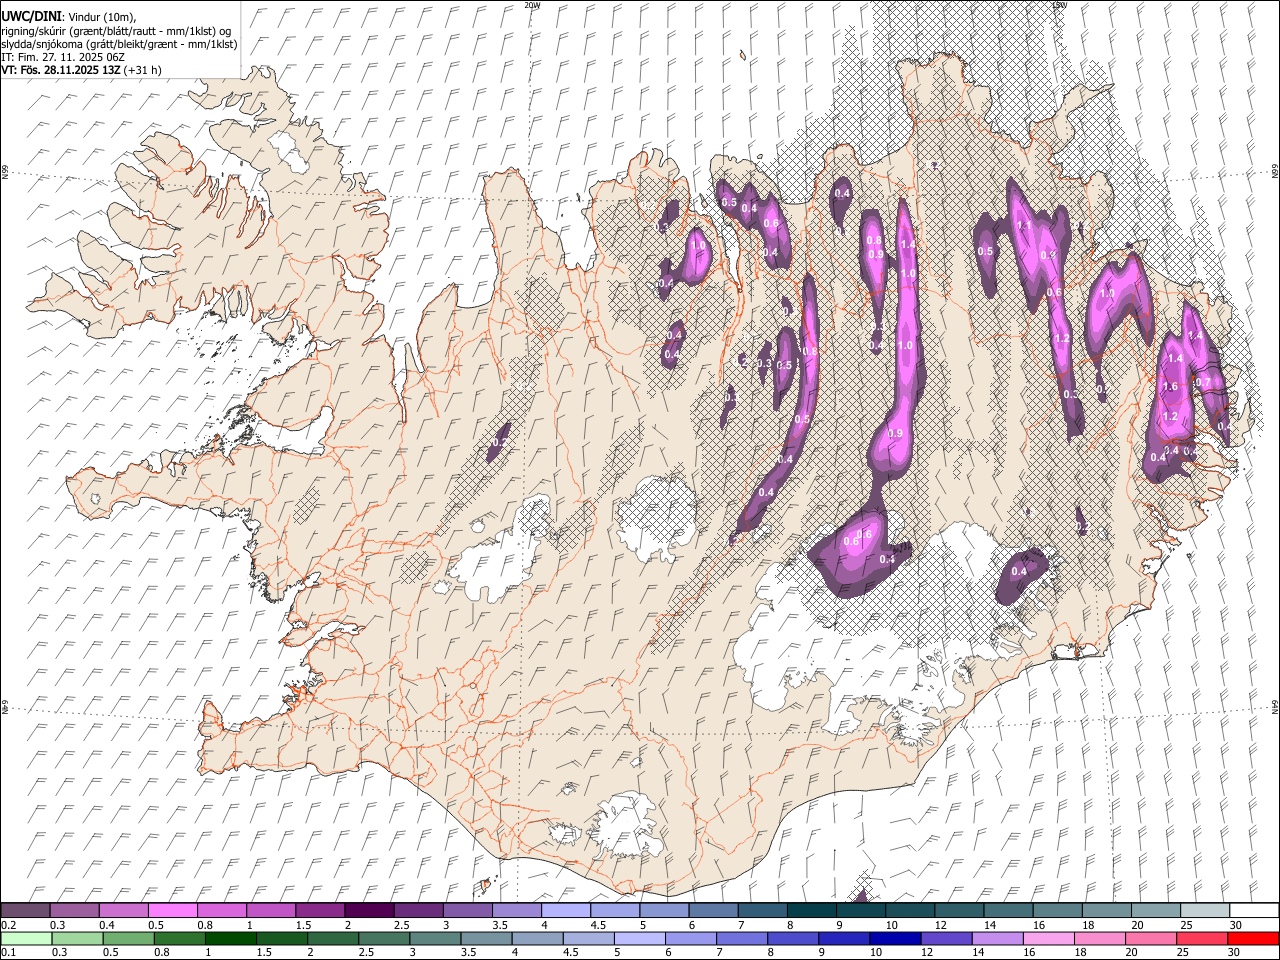Click the darkest green swatch labeled 1, bottom legend row
This screenshot has width=1280, height=960.
(x=231, y=938)
